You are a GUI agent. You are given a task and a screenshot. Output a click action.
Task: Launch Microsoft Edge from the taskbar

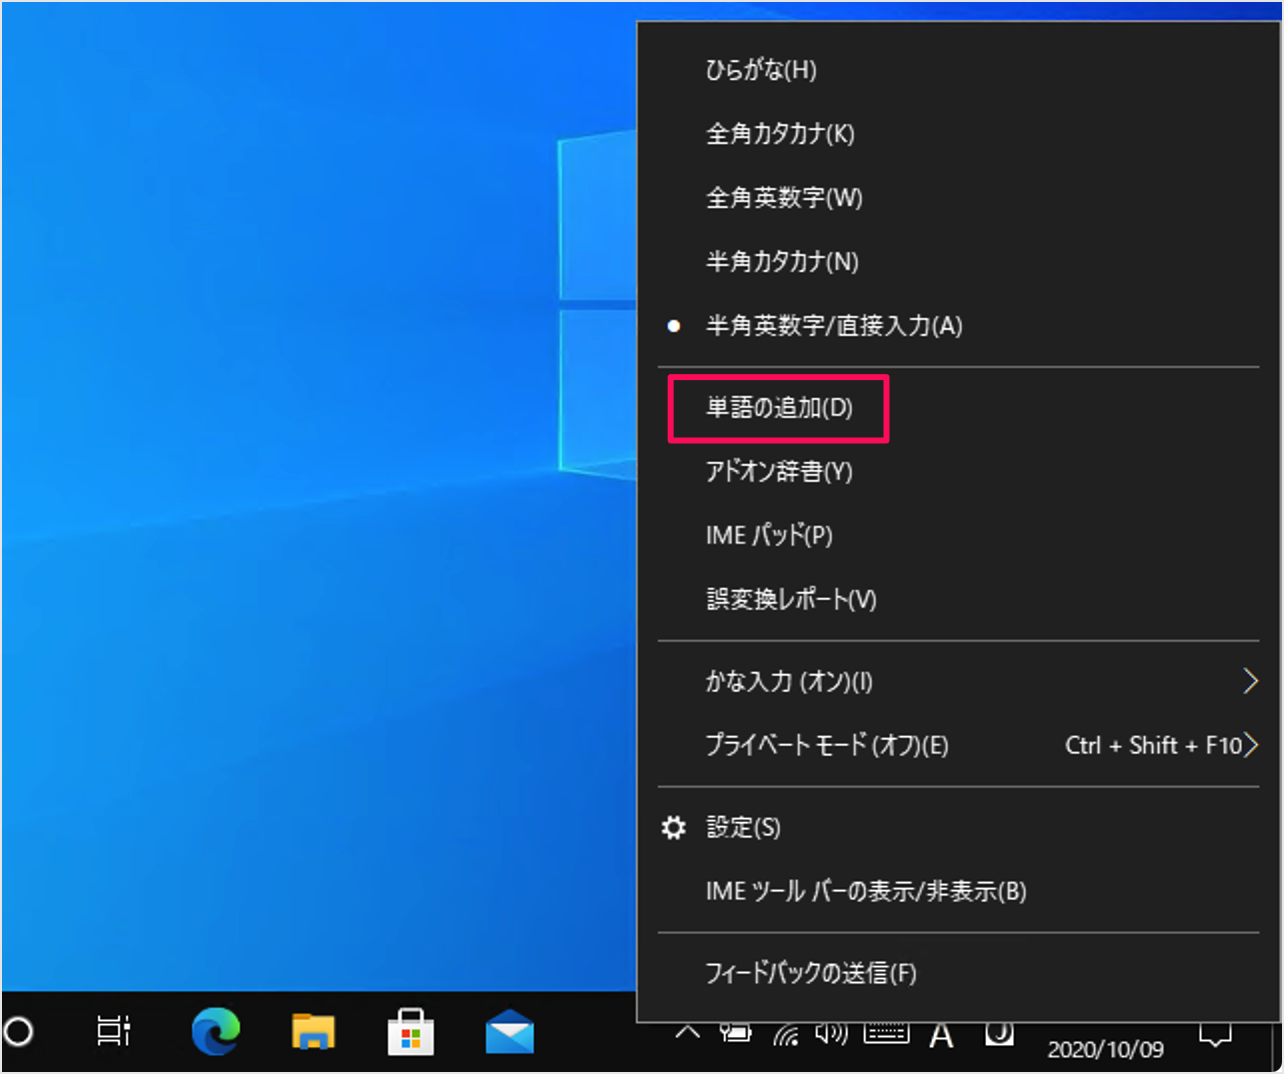coord(215,1032)
